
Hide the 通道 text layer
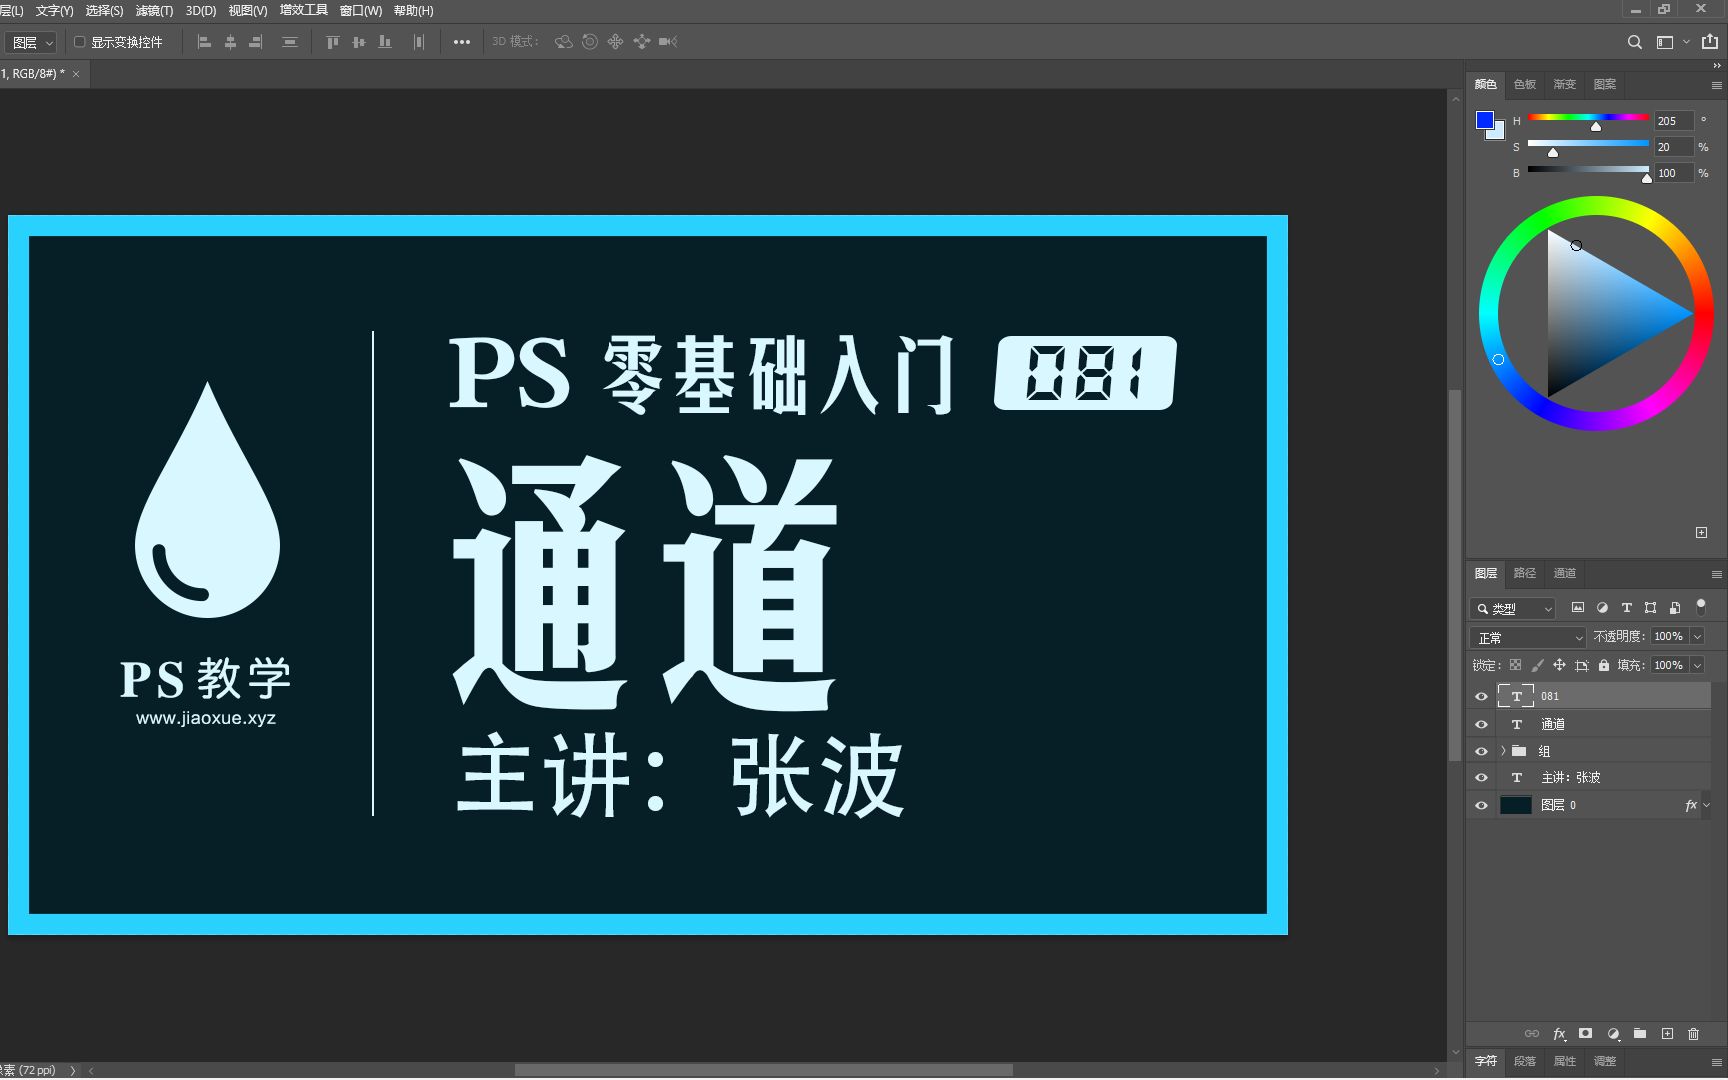coord(1482,725)
